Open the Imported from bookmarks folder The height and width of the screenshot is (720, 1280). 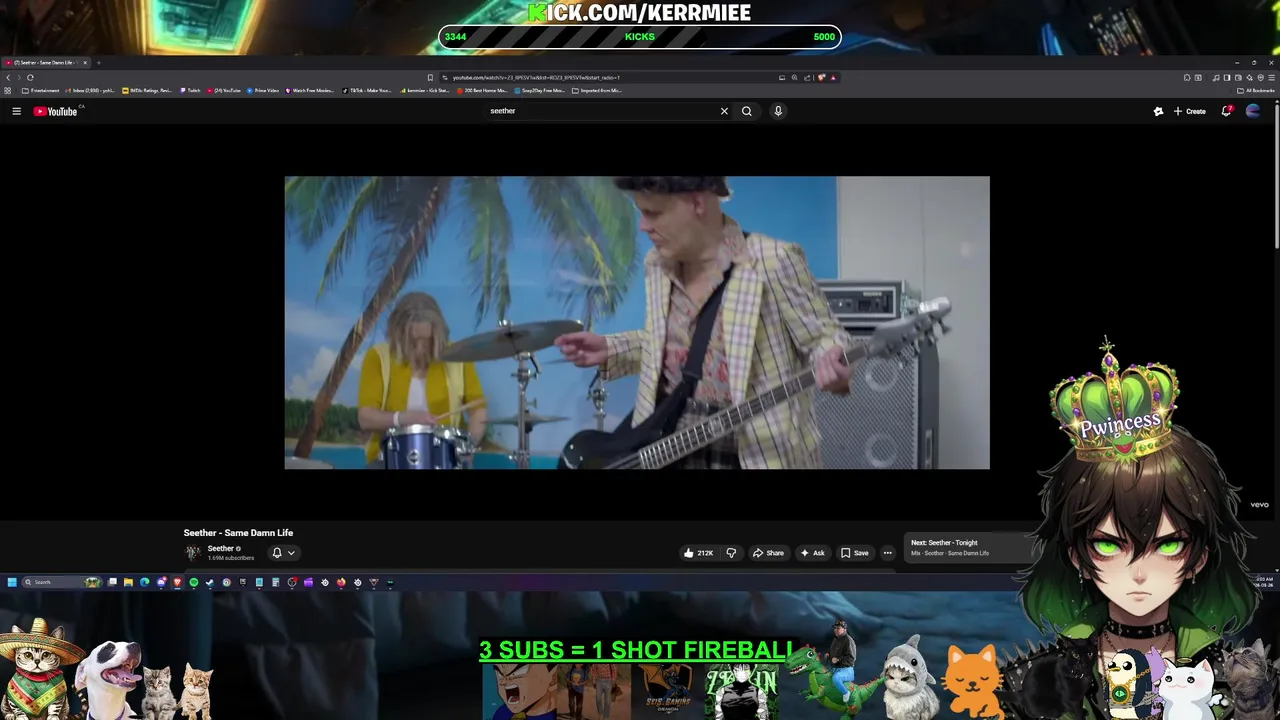coord(597,90)
